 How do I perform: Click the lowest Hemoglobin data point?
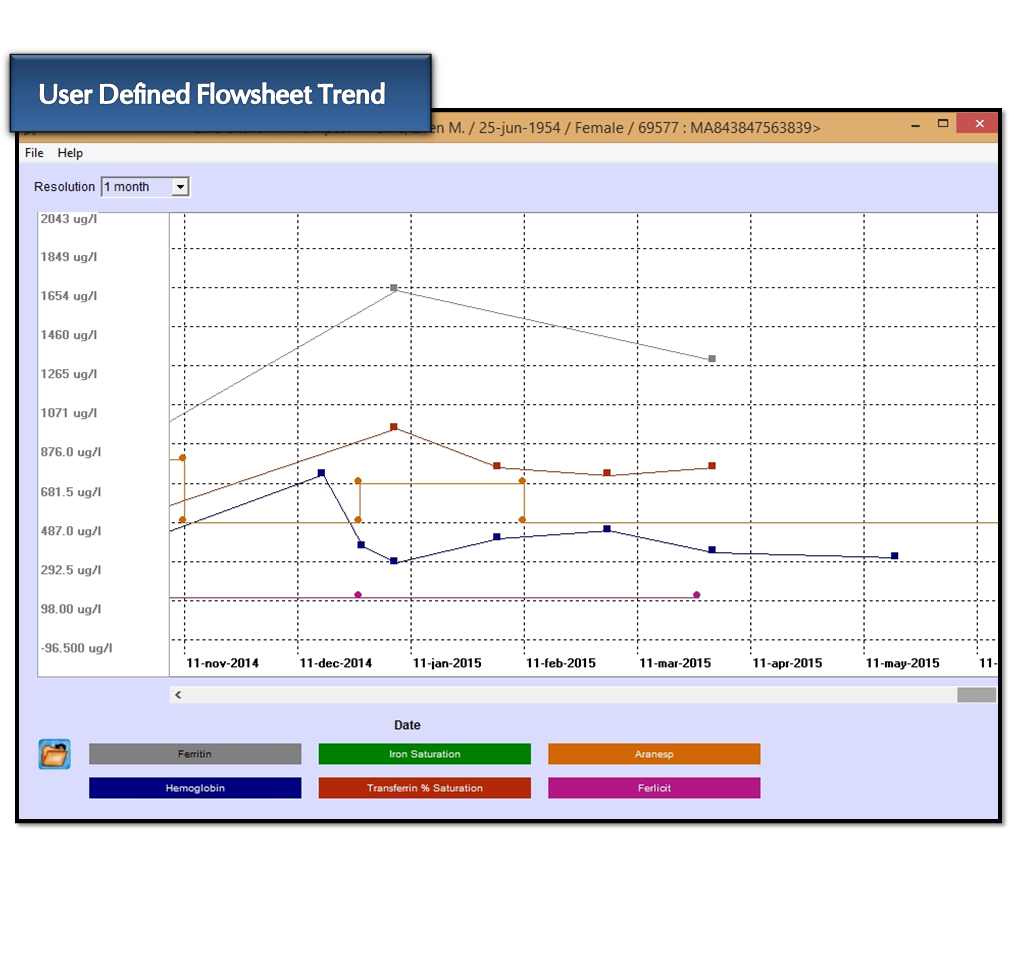pyautogui.click(x=392, y=561)
